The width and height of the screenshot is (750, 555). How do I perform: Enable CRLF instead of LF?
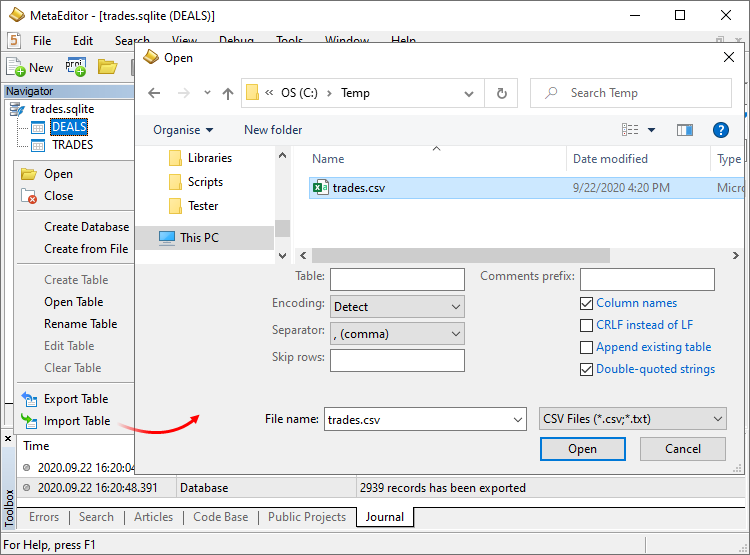pyautogui.click(x=586, y=325)
